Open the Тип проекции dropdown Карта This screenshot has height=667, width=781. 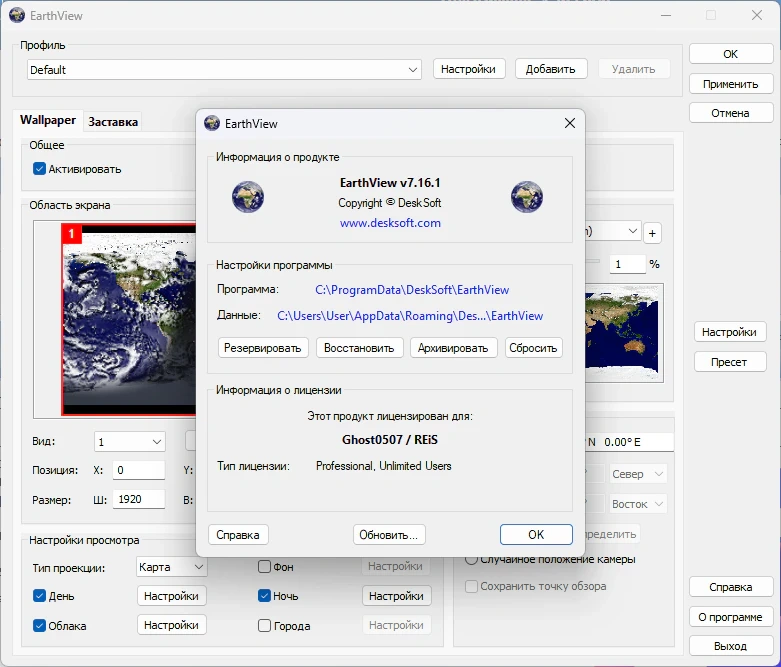click(171, 567)
